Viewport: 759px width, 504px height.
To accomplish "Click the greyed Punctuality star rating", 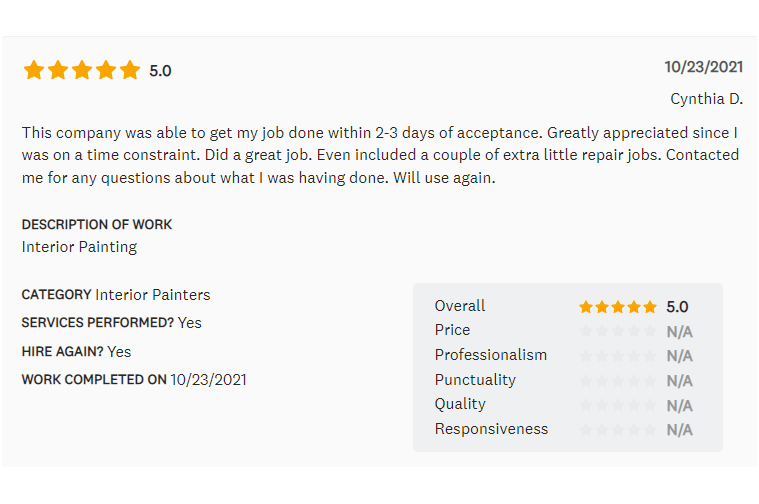I will 617,380.
